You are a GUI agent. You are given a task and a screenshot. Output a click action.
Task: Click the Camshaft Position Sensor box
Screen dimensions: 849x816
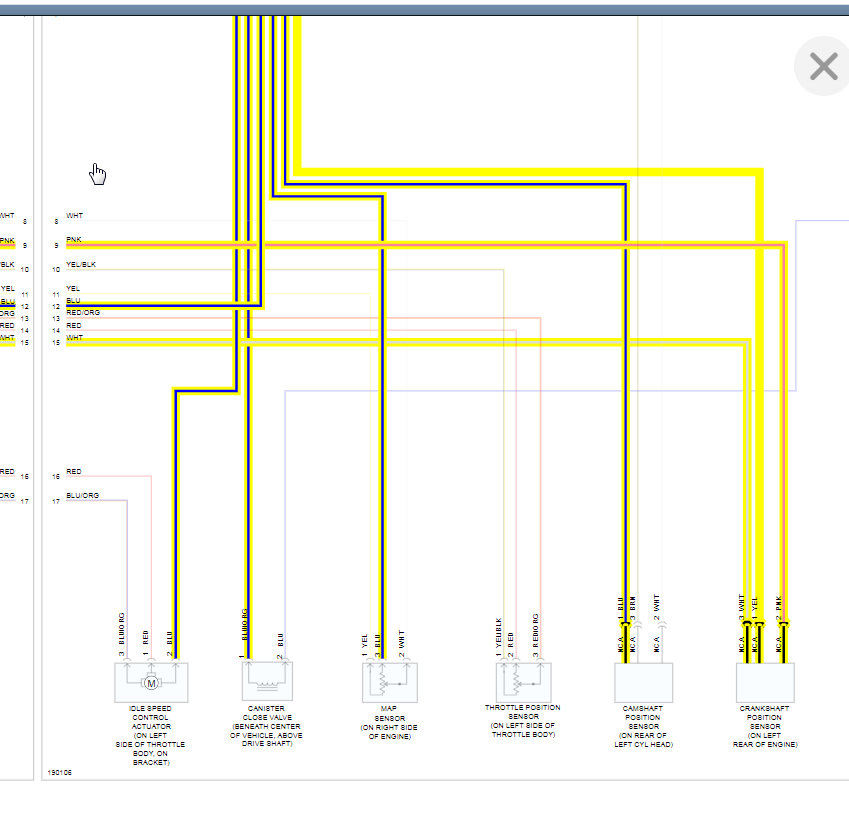coord(643,683)
